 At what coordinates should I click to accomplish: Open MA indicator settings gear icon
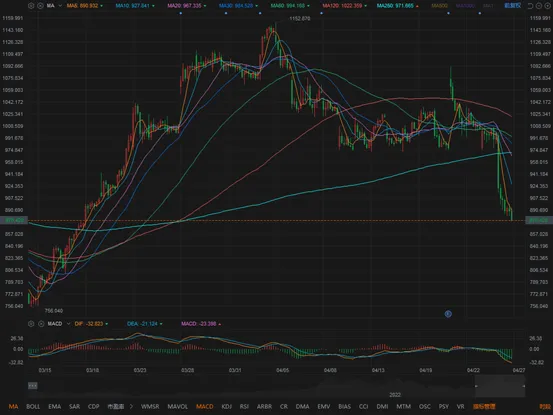pos(31,6)
